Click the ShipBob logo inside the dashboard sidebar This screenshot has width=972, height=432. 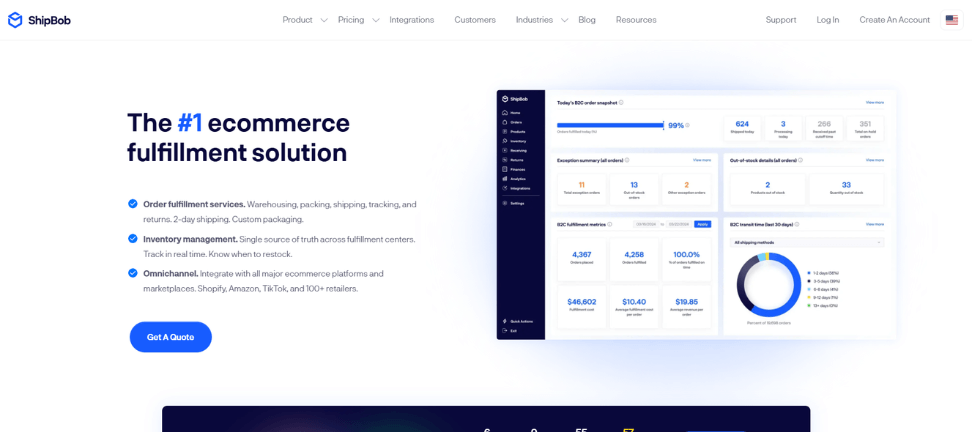coord(514,99)
